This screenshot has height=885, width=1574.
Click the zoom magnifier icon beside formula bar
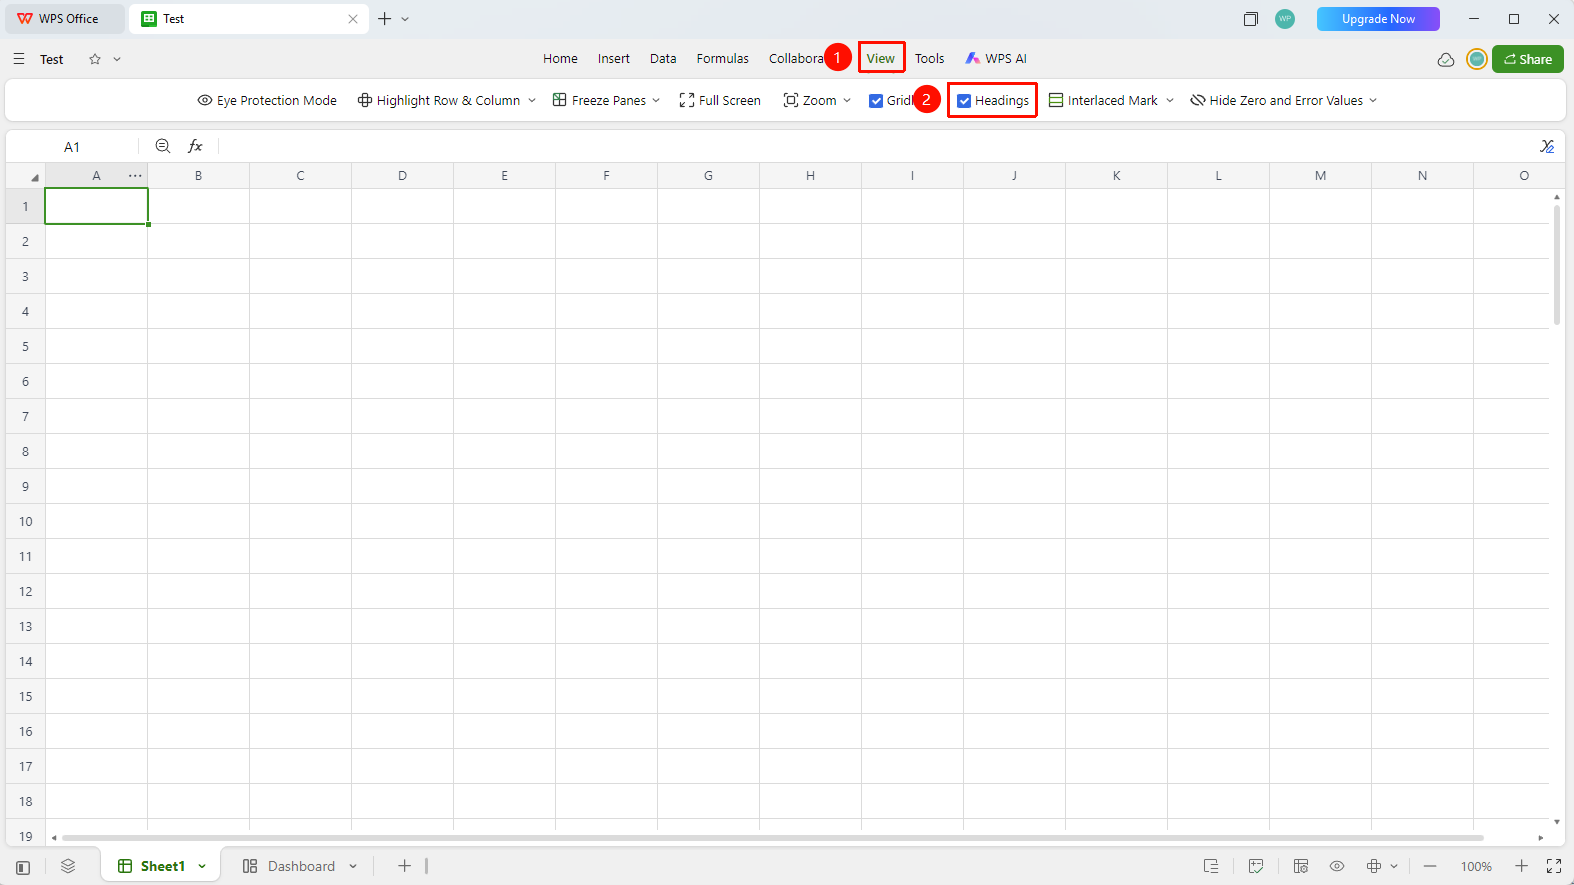163,146
